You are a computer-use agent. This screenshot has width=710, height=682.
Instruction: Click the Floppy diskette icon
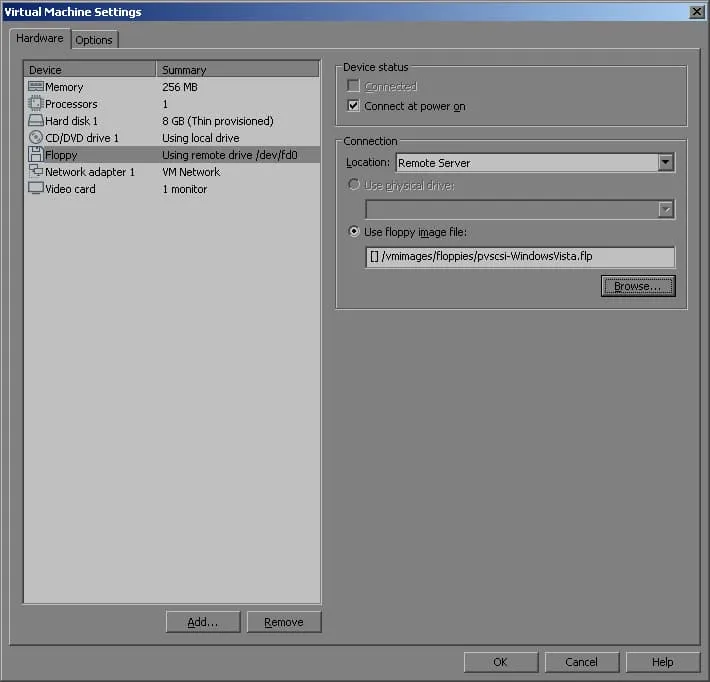(x=36, y=154)
